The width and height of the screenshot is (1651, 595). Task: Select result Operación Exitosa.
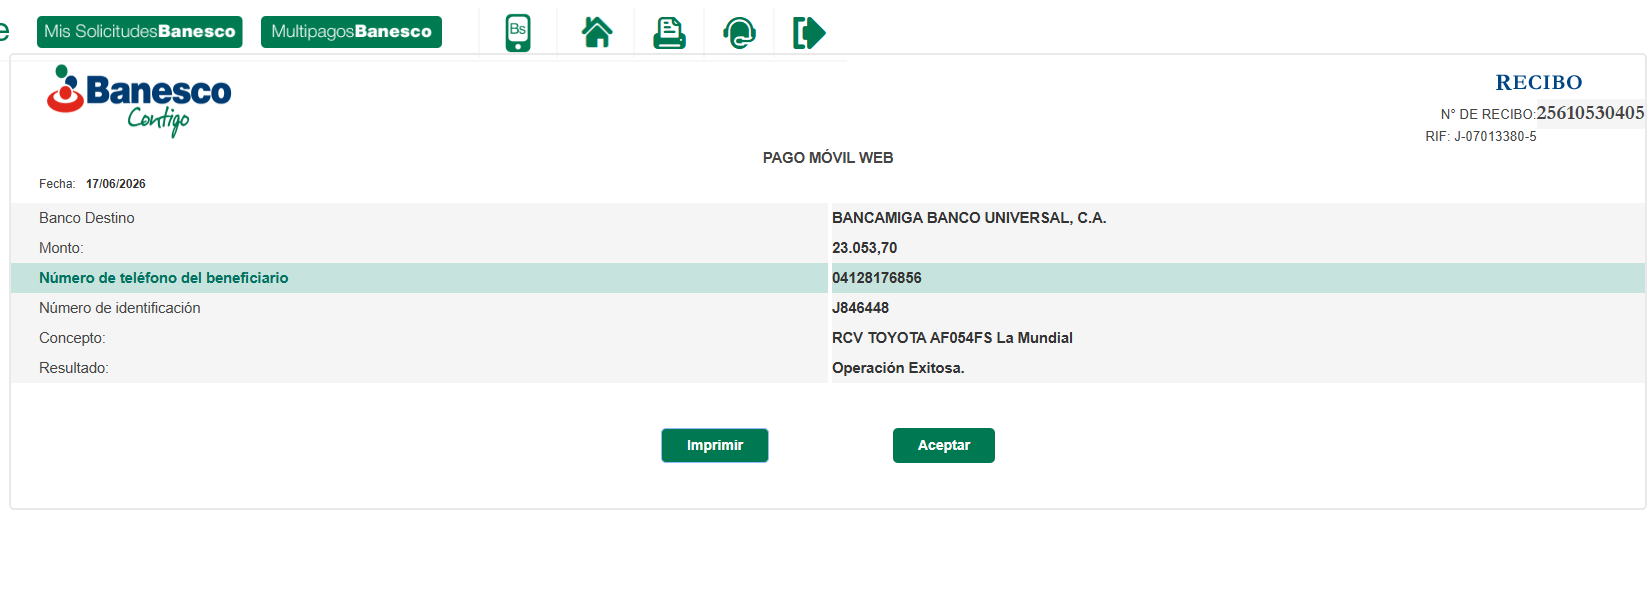(898, 368)
